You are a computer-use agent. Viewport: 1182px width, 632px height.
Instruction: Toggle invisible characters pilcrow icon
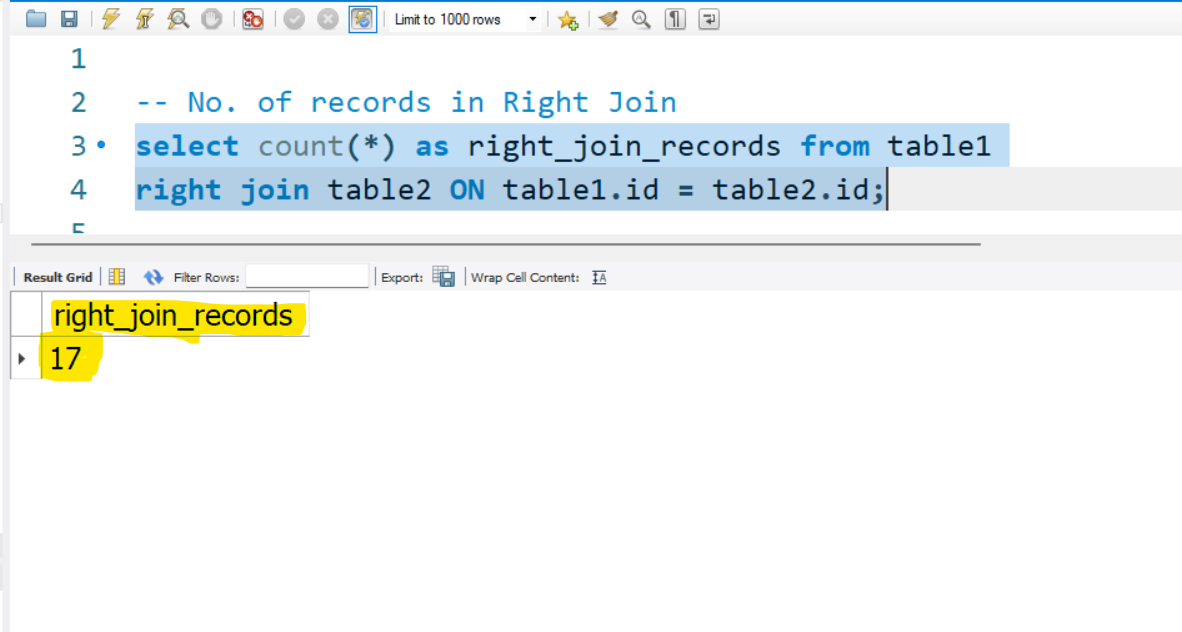click(x=675, y=19)
